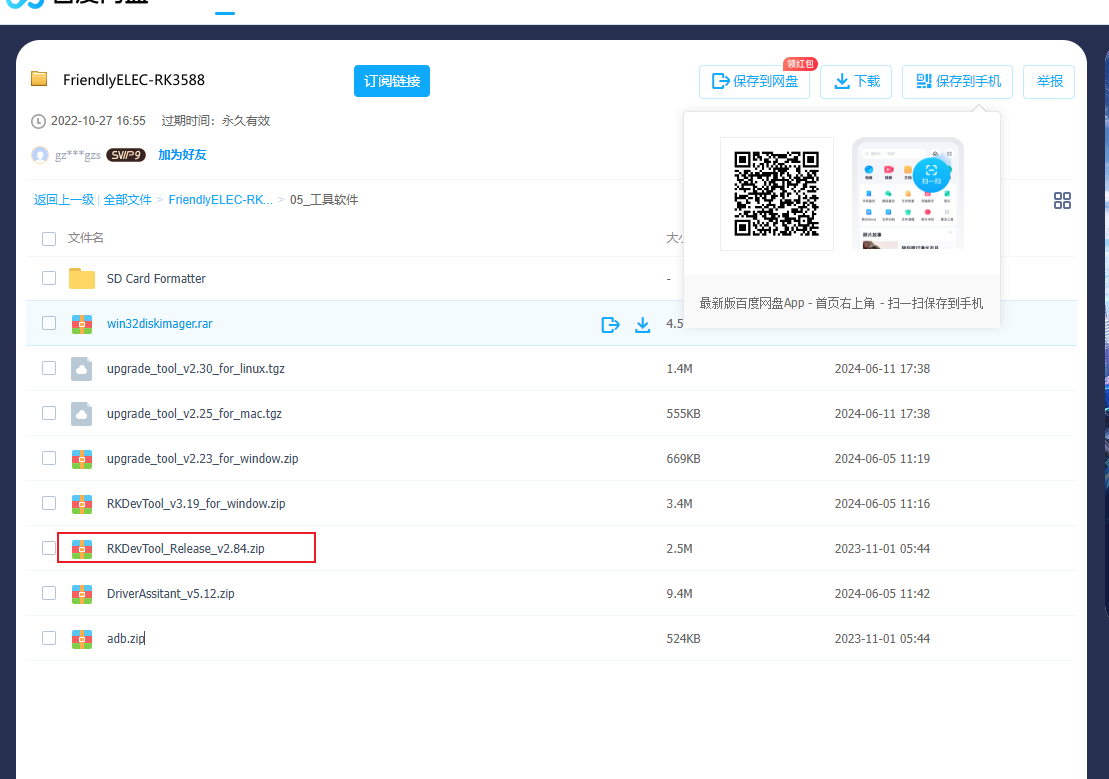Click adb.zip file name
Image resolution: width=1109 pixels, height=779 pixels.
[x=126, y=638]
